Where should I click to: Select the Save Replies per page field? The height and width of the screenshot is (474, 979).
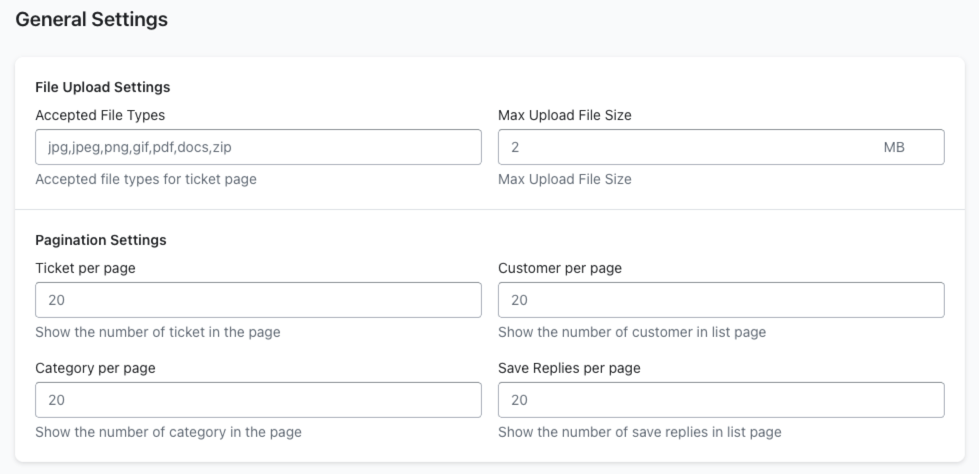(x=720, y=400)
